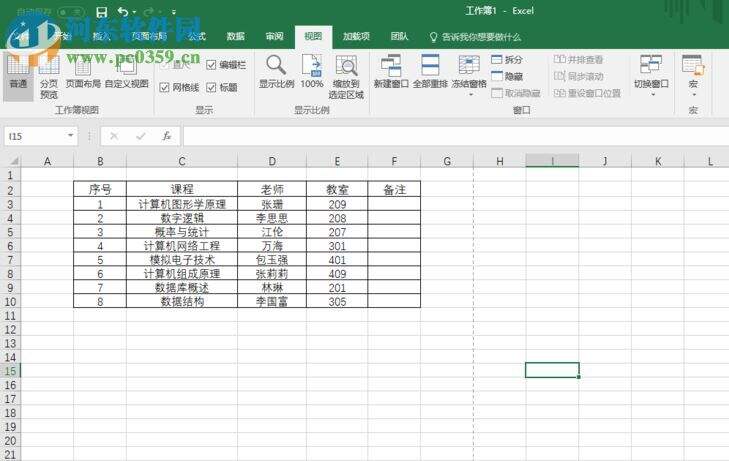The width and height of the screenshot is (729, 461).
Task: Expand the Name Box dropdown arrow
Action: (71, 136)
